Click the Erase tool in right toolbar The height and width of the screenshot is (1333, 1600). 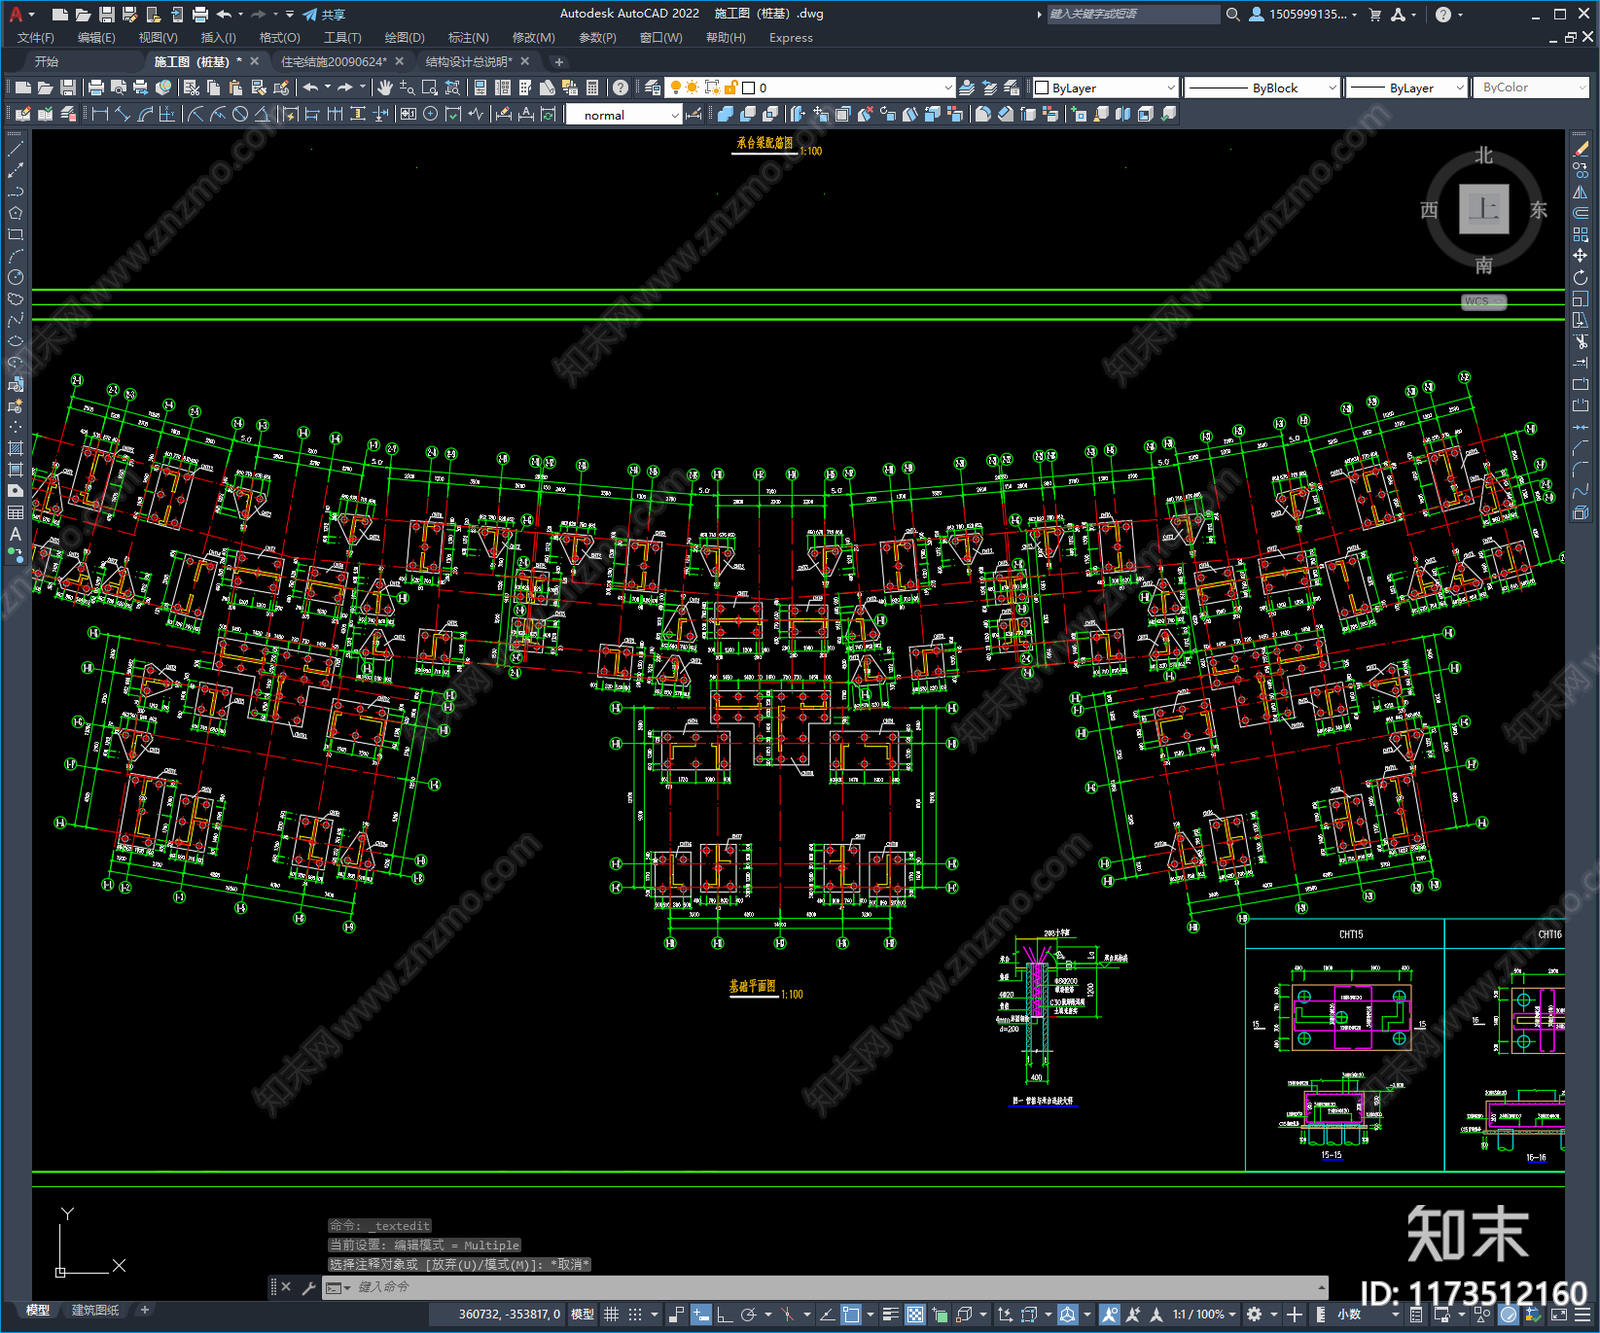[x=1580, y=149]
